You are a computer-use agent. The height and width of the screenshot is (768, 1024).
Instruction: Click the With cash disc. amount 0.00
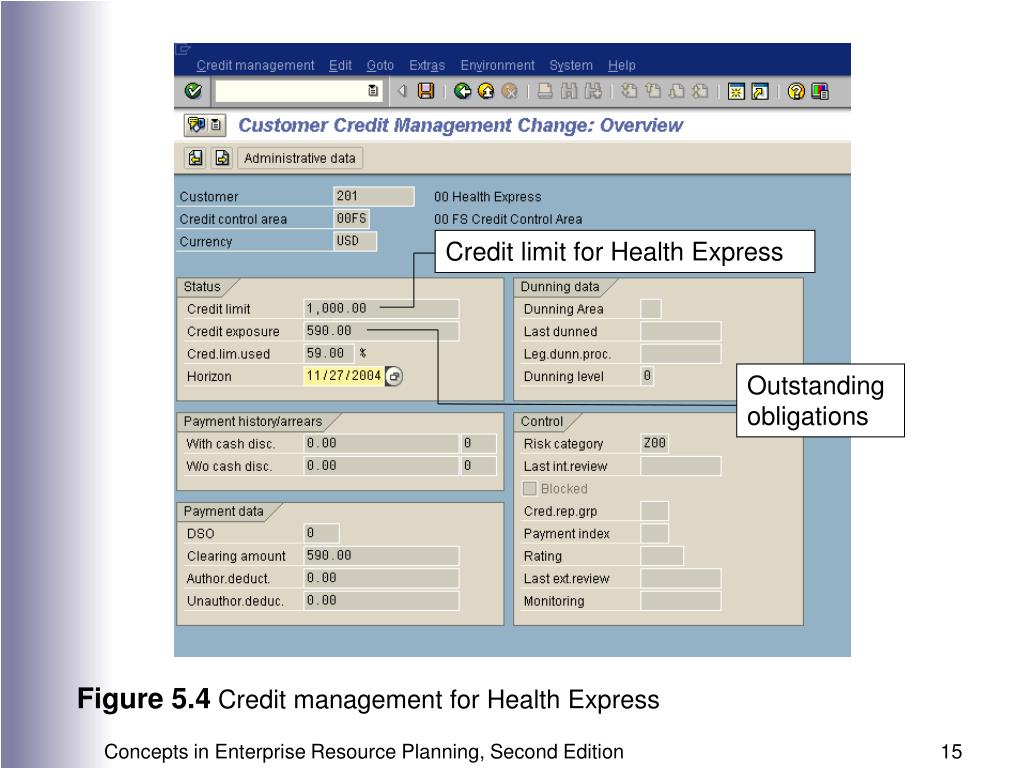click(x=381, y=443)
